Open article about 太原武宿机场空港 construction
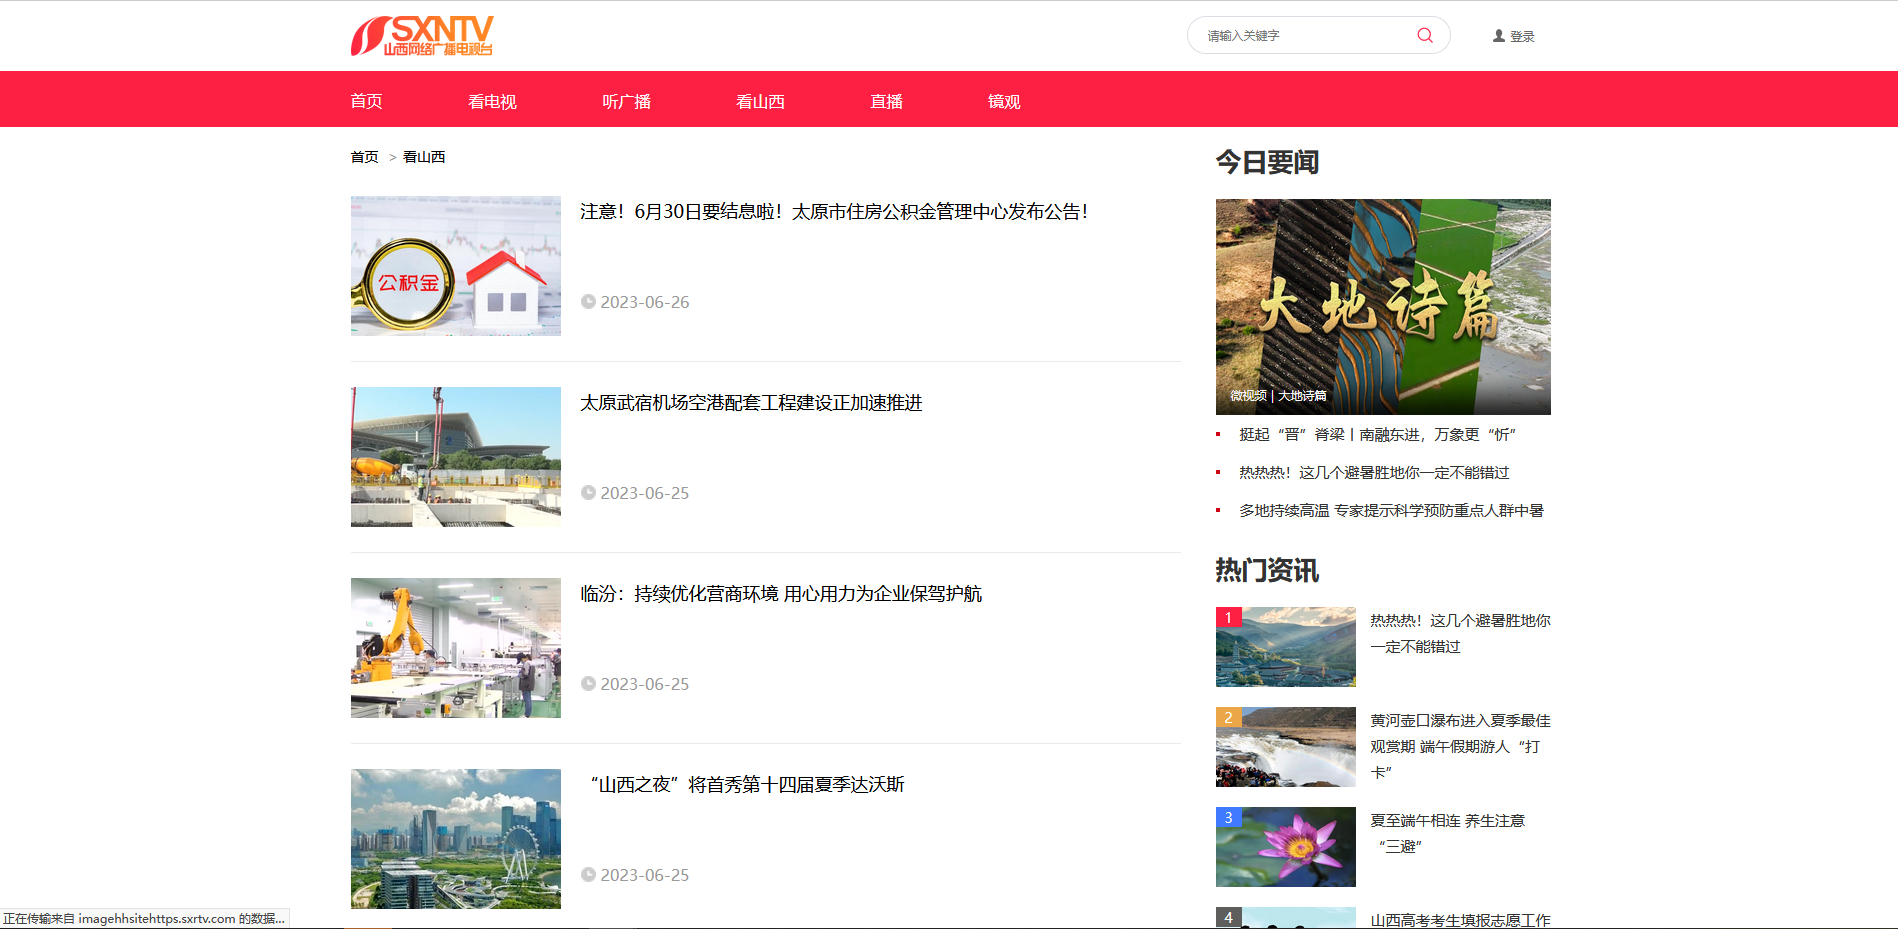The image size is (1898, 929). pyautogui.click(x=751, y=403)
